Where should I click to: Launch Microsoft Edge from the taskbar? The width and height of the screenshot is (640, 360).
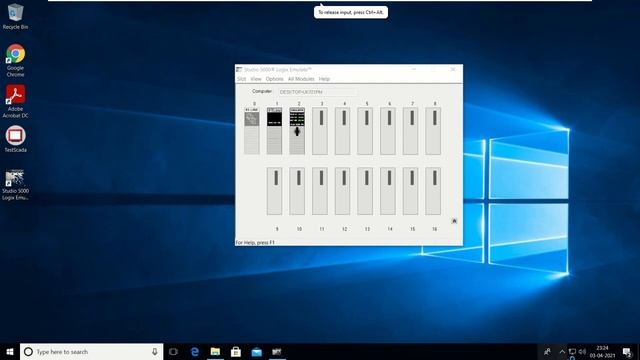click(x=195, y=351)
